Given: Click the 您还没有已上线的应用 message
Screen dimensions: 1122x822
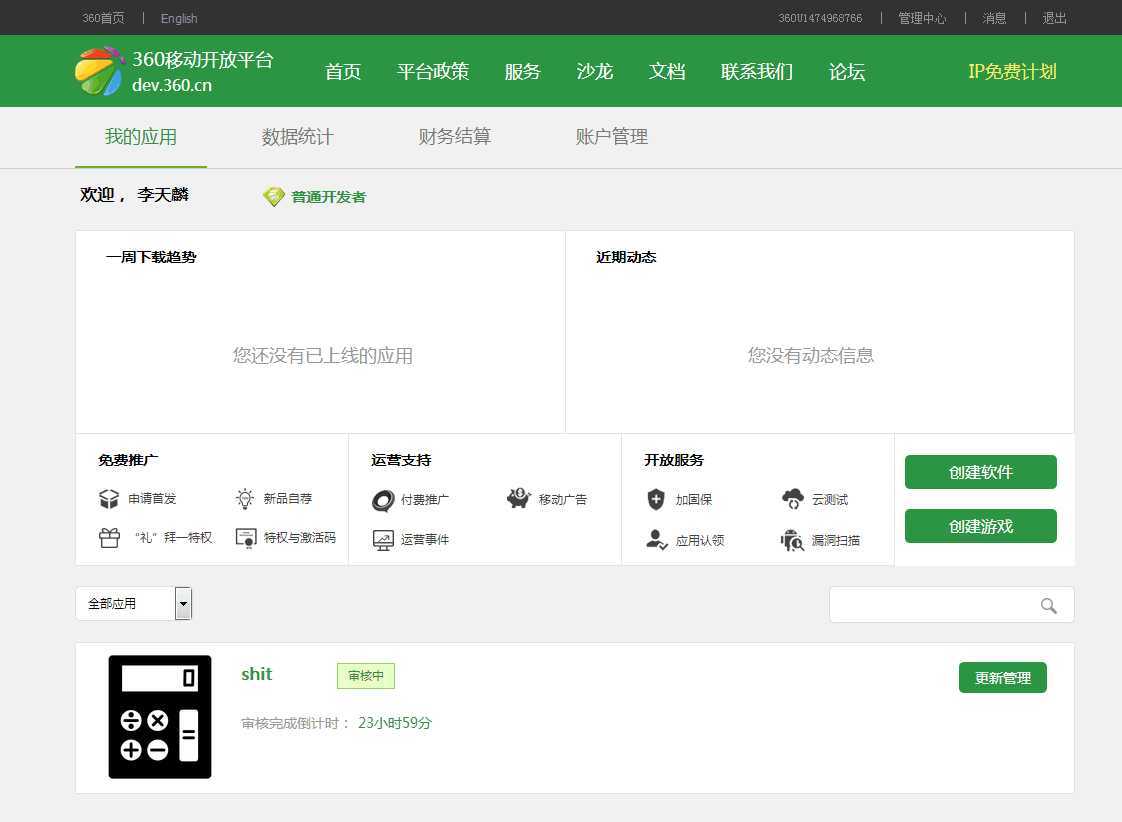Looking at the screenshot, I should 323,356.
